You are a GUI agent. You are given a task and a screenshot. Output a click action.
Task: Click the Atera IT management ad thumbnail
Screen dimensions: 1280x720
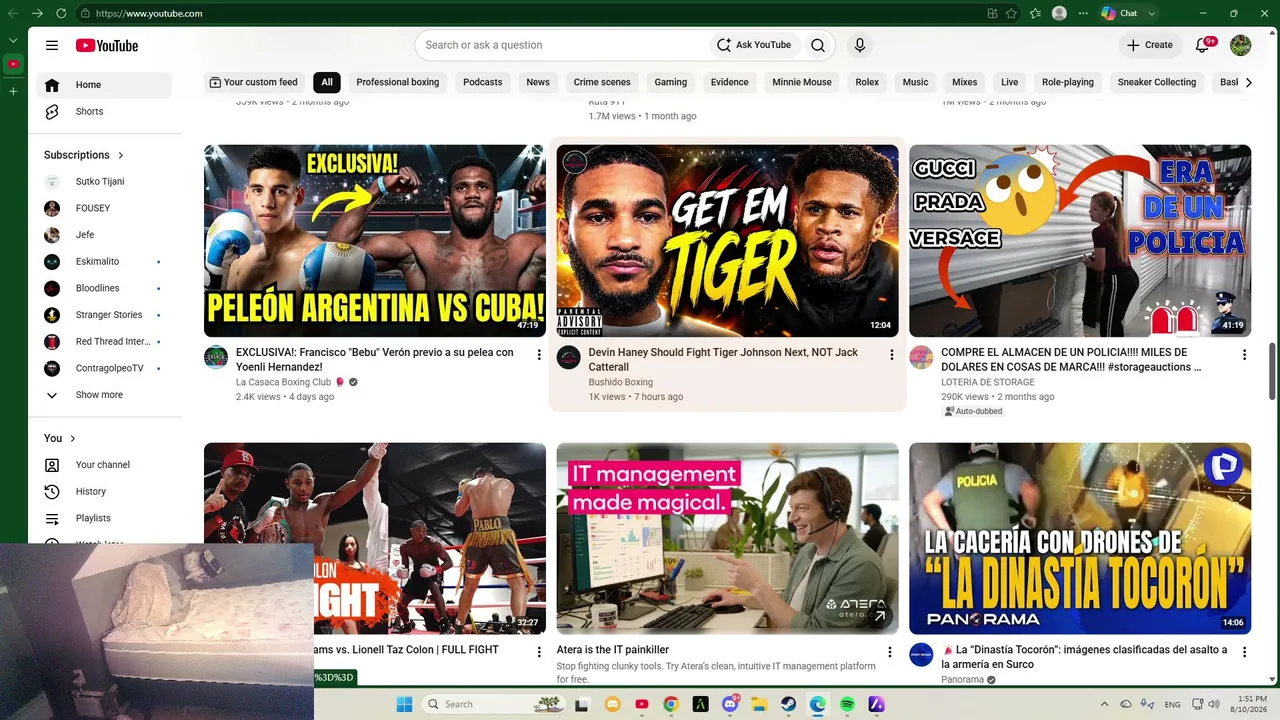point(728,539)
